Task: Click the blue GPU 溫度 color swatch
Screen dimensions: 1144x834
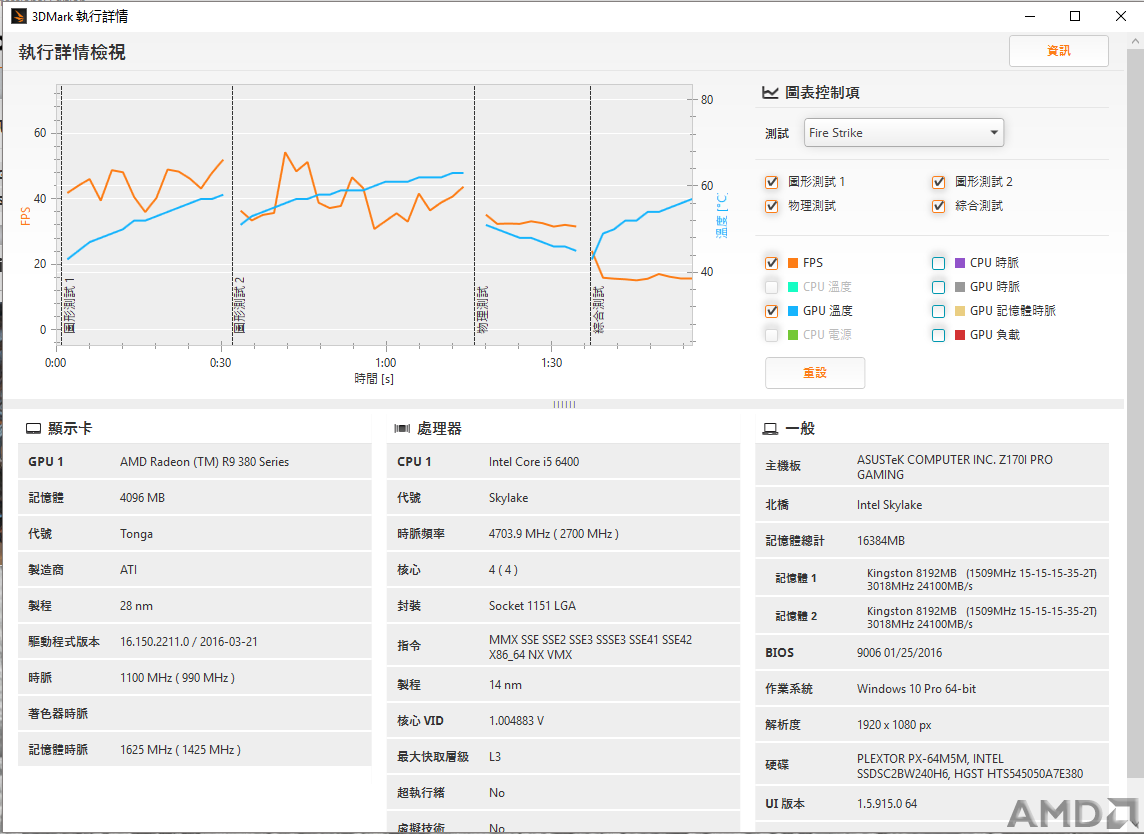Action: [793, 311]
